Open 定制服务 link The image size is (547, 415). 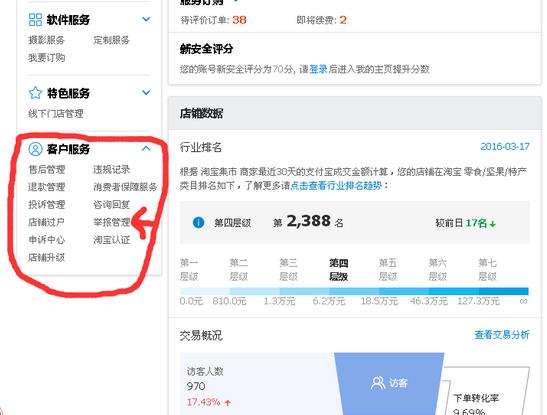click(111, 40)
